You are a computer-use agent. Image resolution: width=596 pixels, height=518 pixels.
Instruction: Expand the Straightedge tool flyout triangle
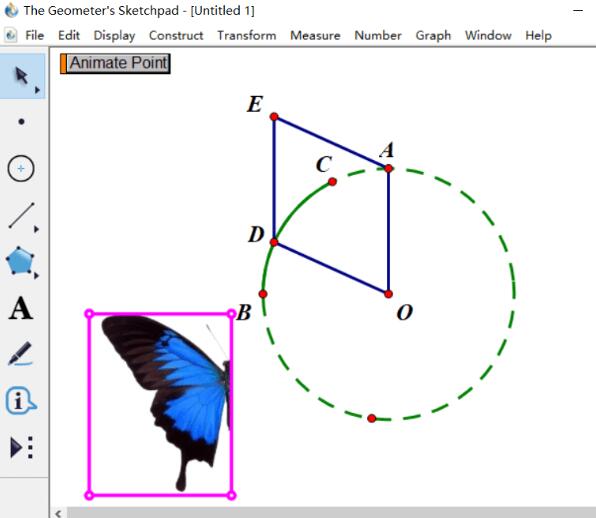click(x=36, y=229)
